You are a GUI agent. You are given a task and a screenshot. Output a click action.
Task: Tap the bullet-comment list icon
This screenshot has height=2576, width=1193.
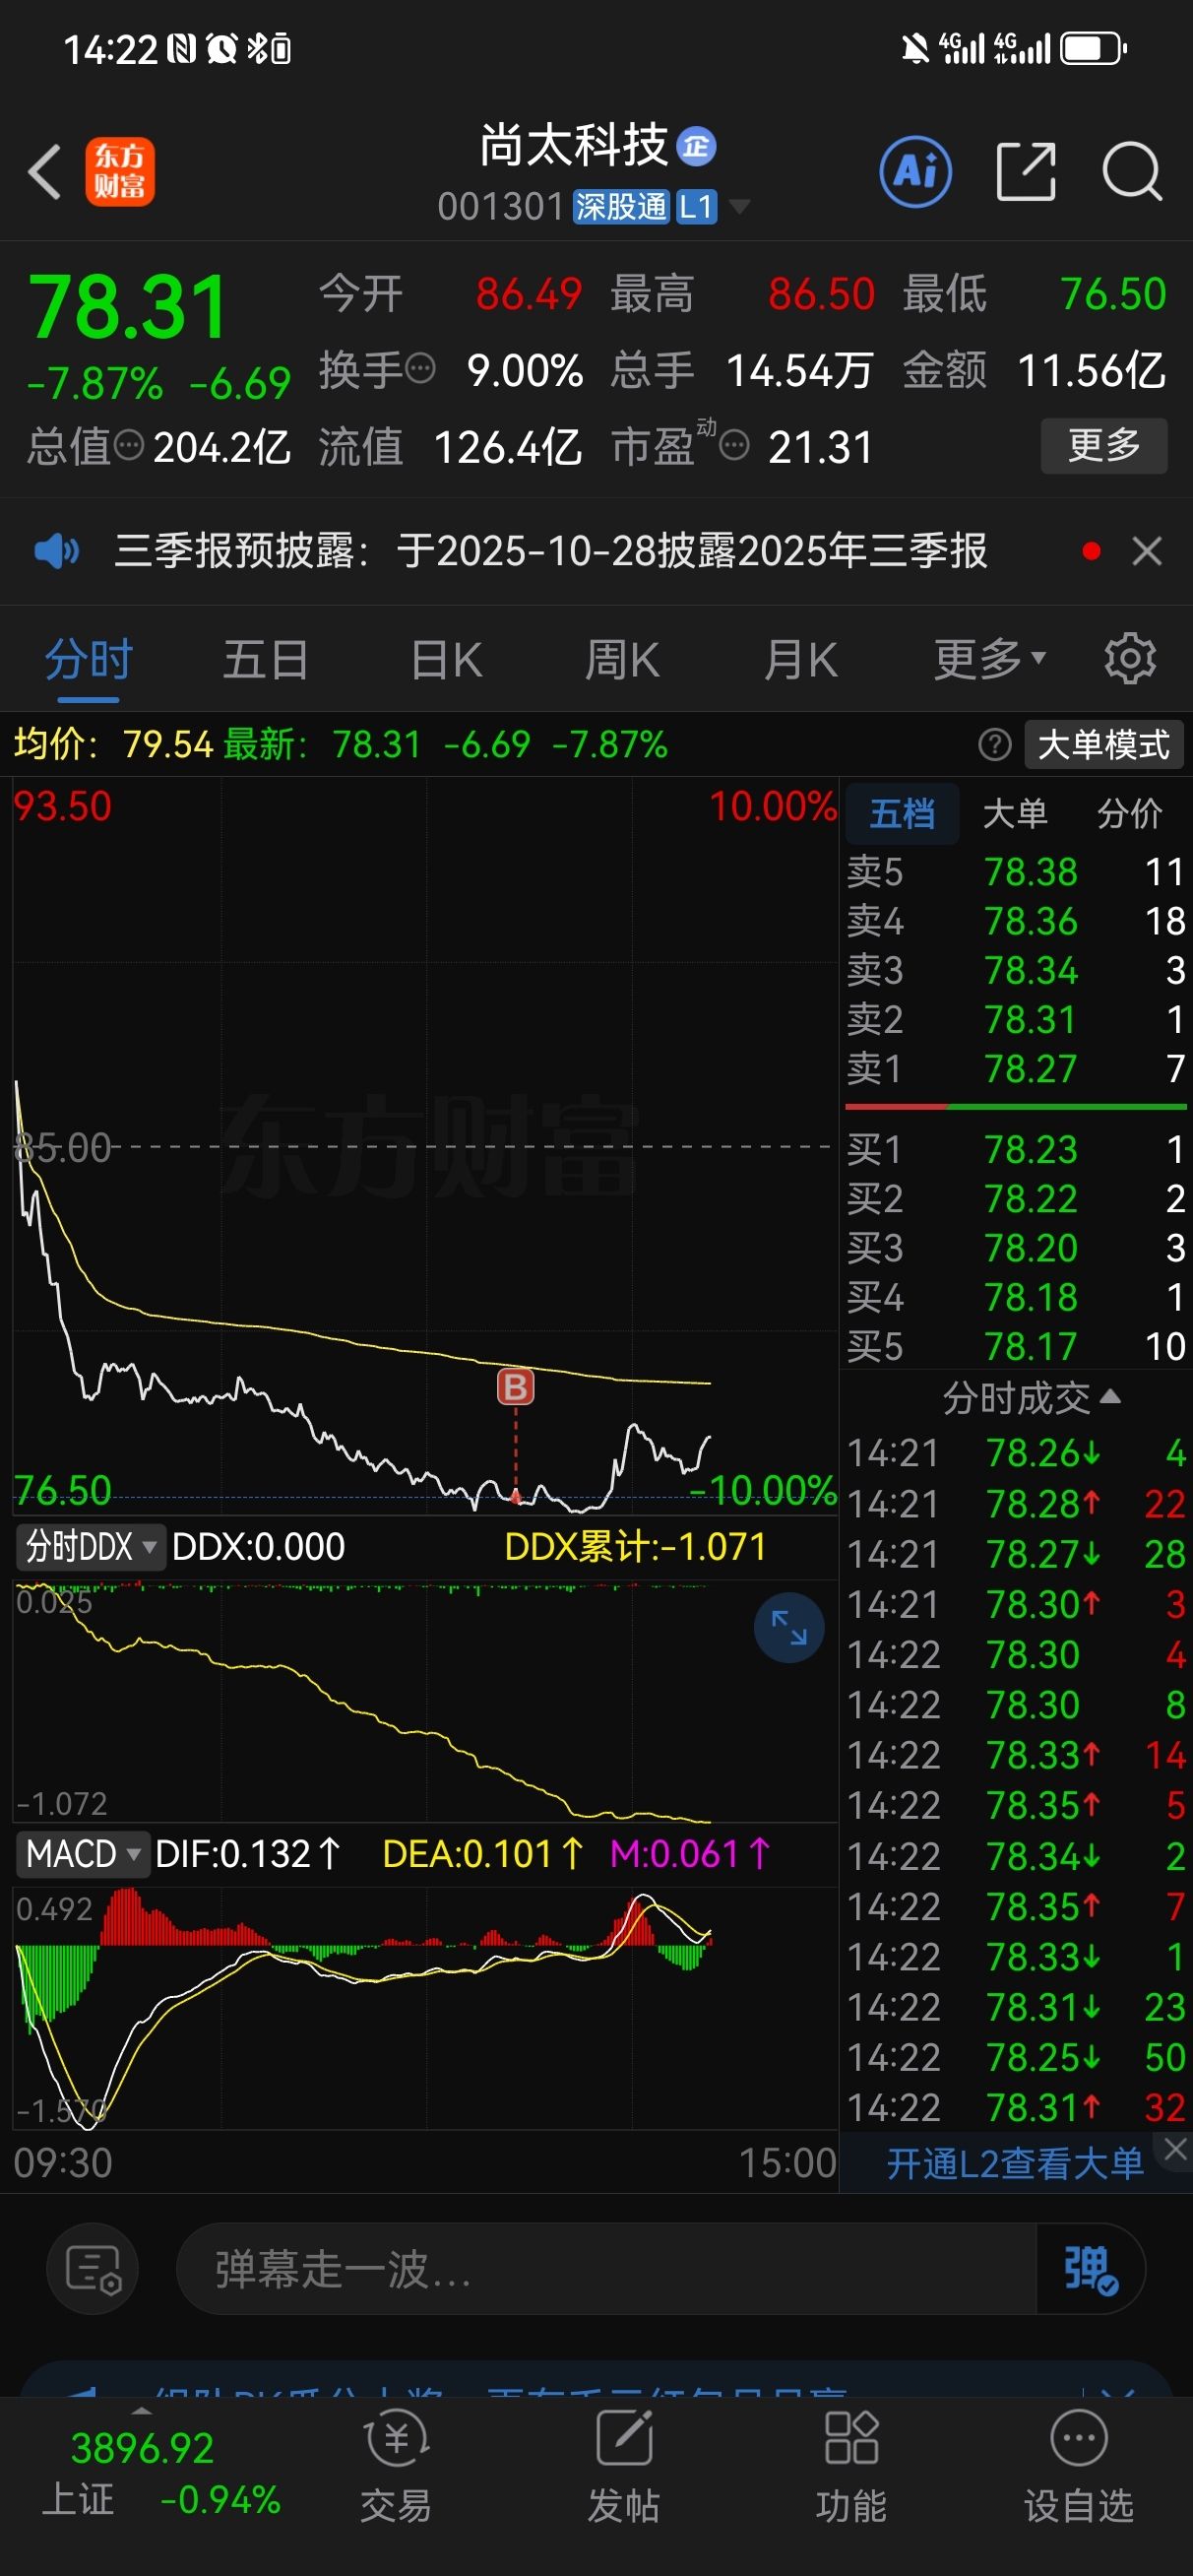tap(93, 2269)
